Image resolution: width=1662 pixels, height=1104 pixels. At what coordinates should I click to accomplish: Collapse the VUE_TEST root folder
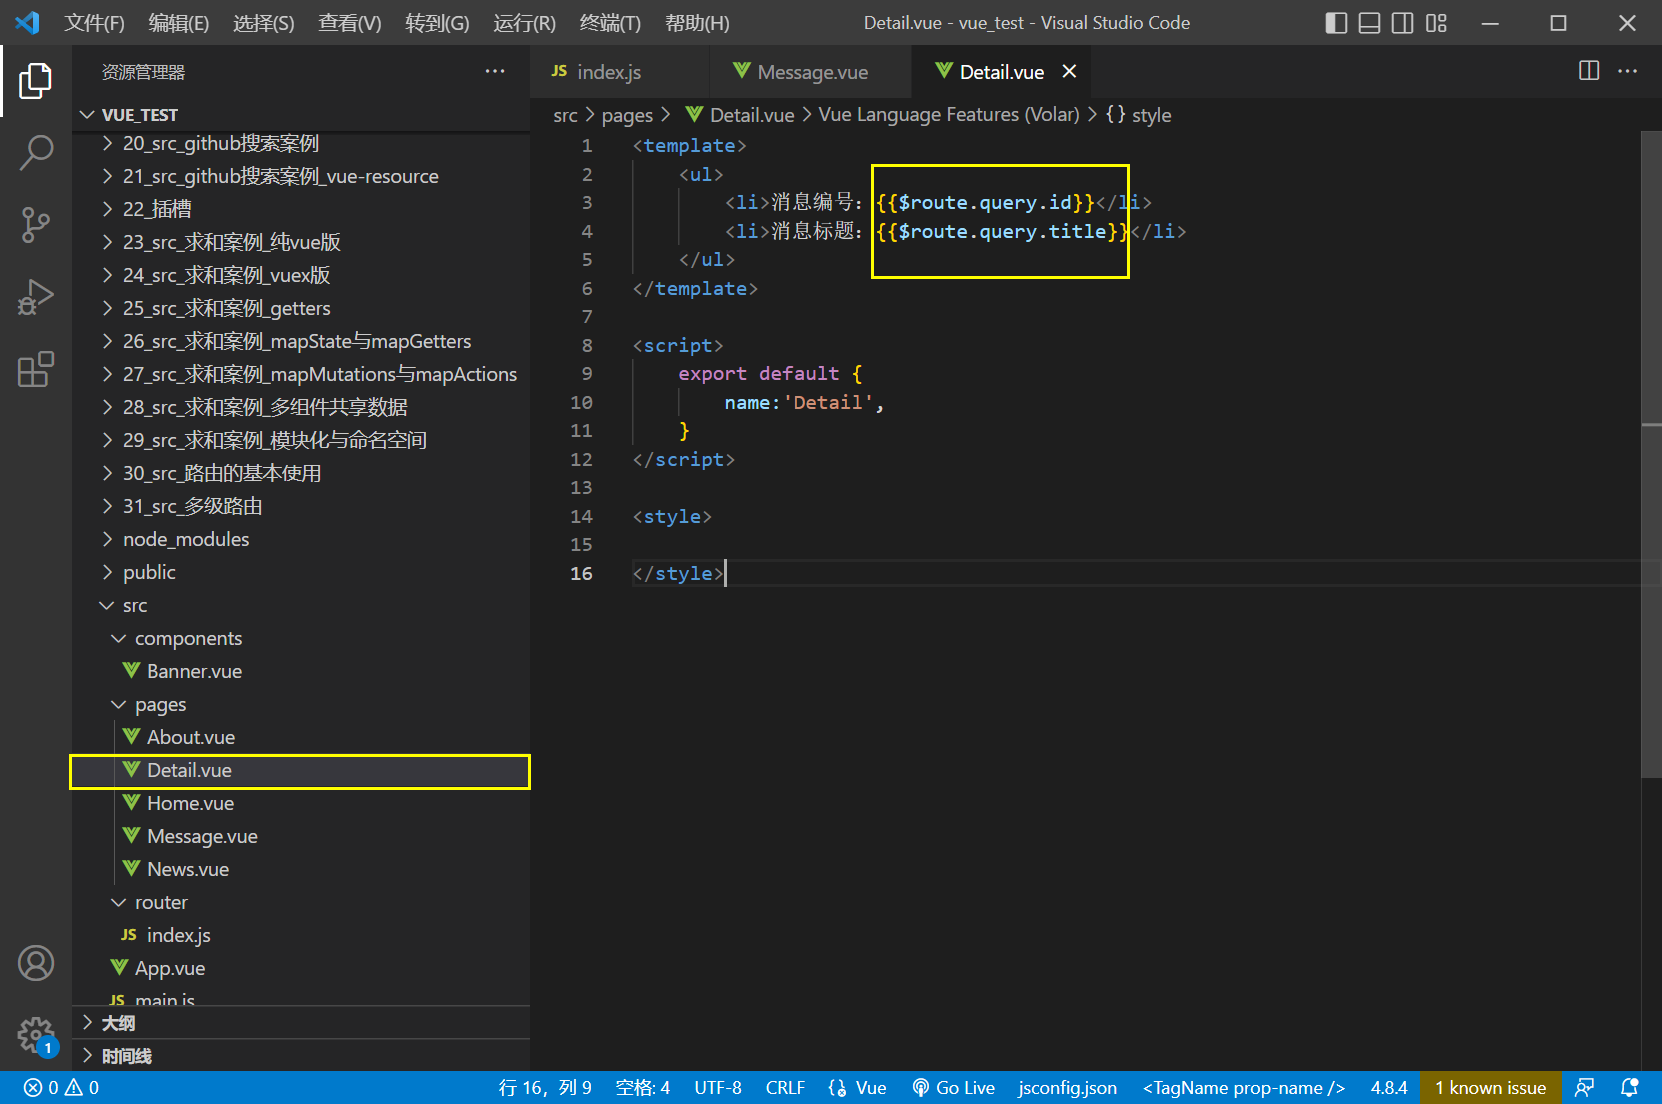click(x=300, y=115)
